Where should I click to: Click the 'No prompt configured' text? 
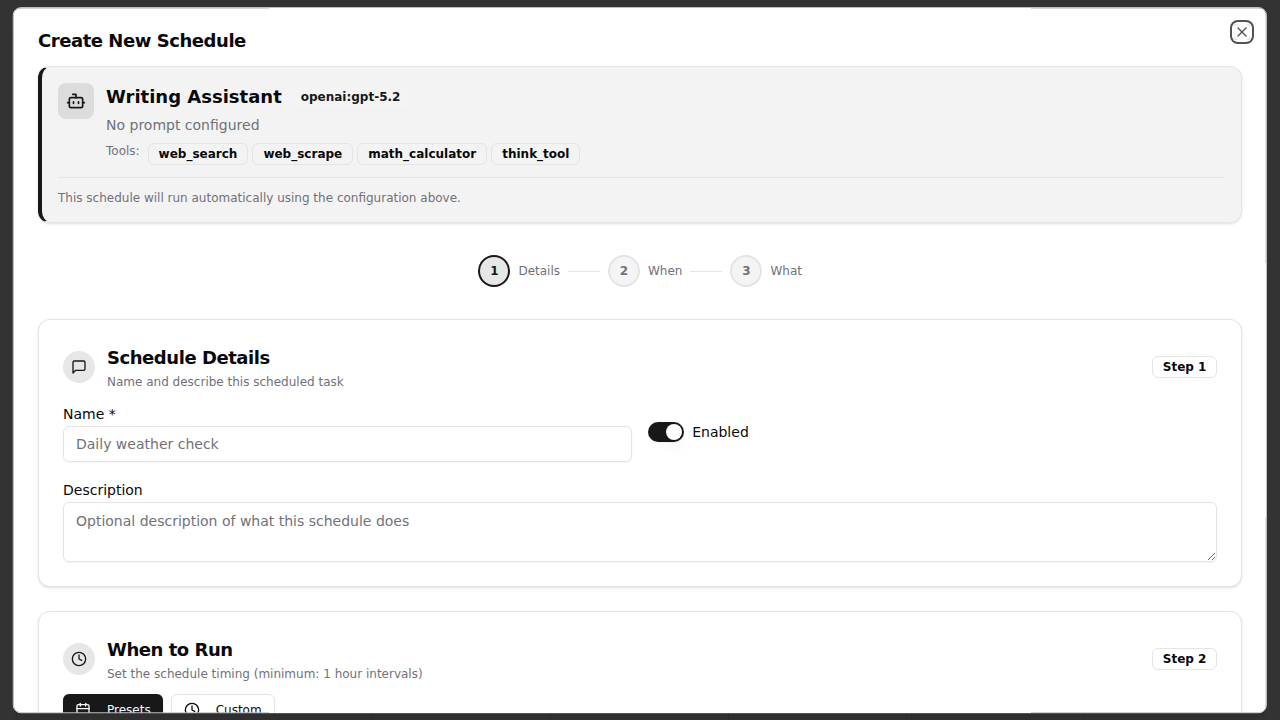(x=183, y=125)
